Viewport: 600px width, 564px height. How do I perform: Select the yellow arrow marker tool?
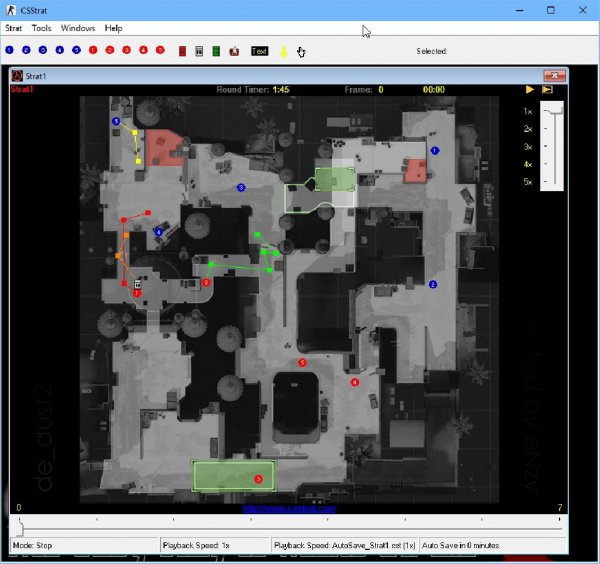coord(284,52)
